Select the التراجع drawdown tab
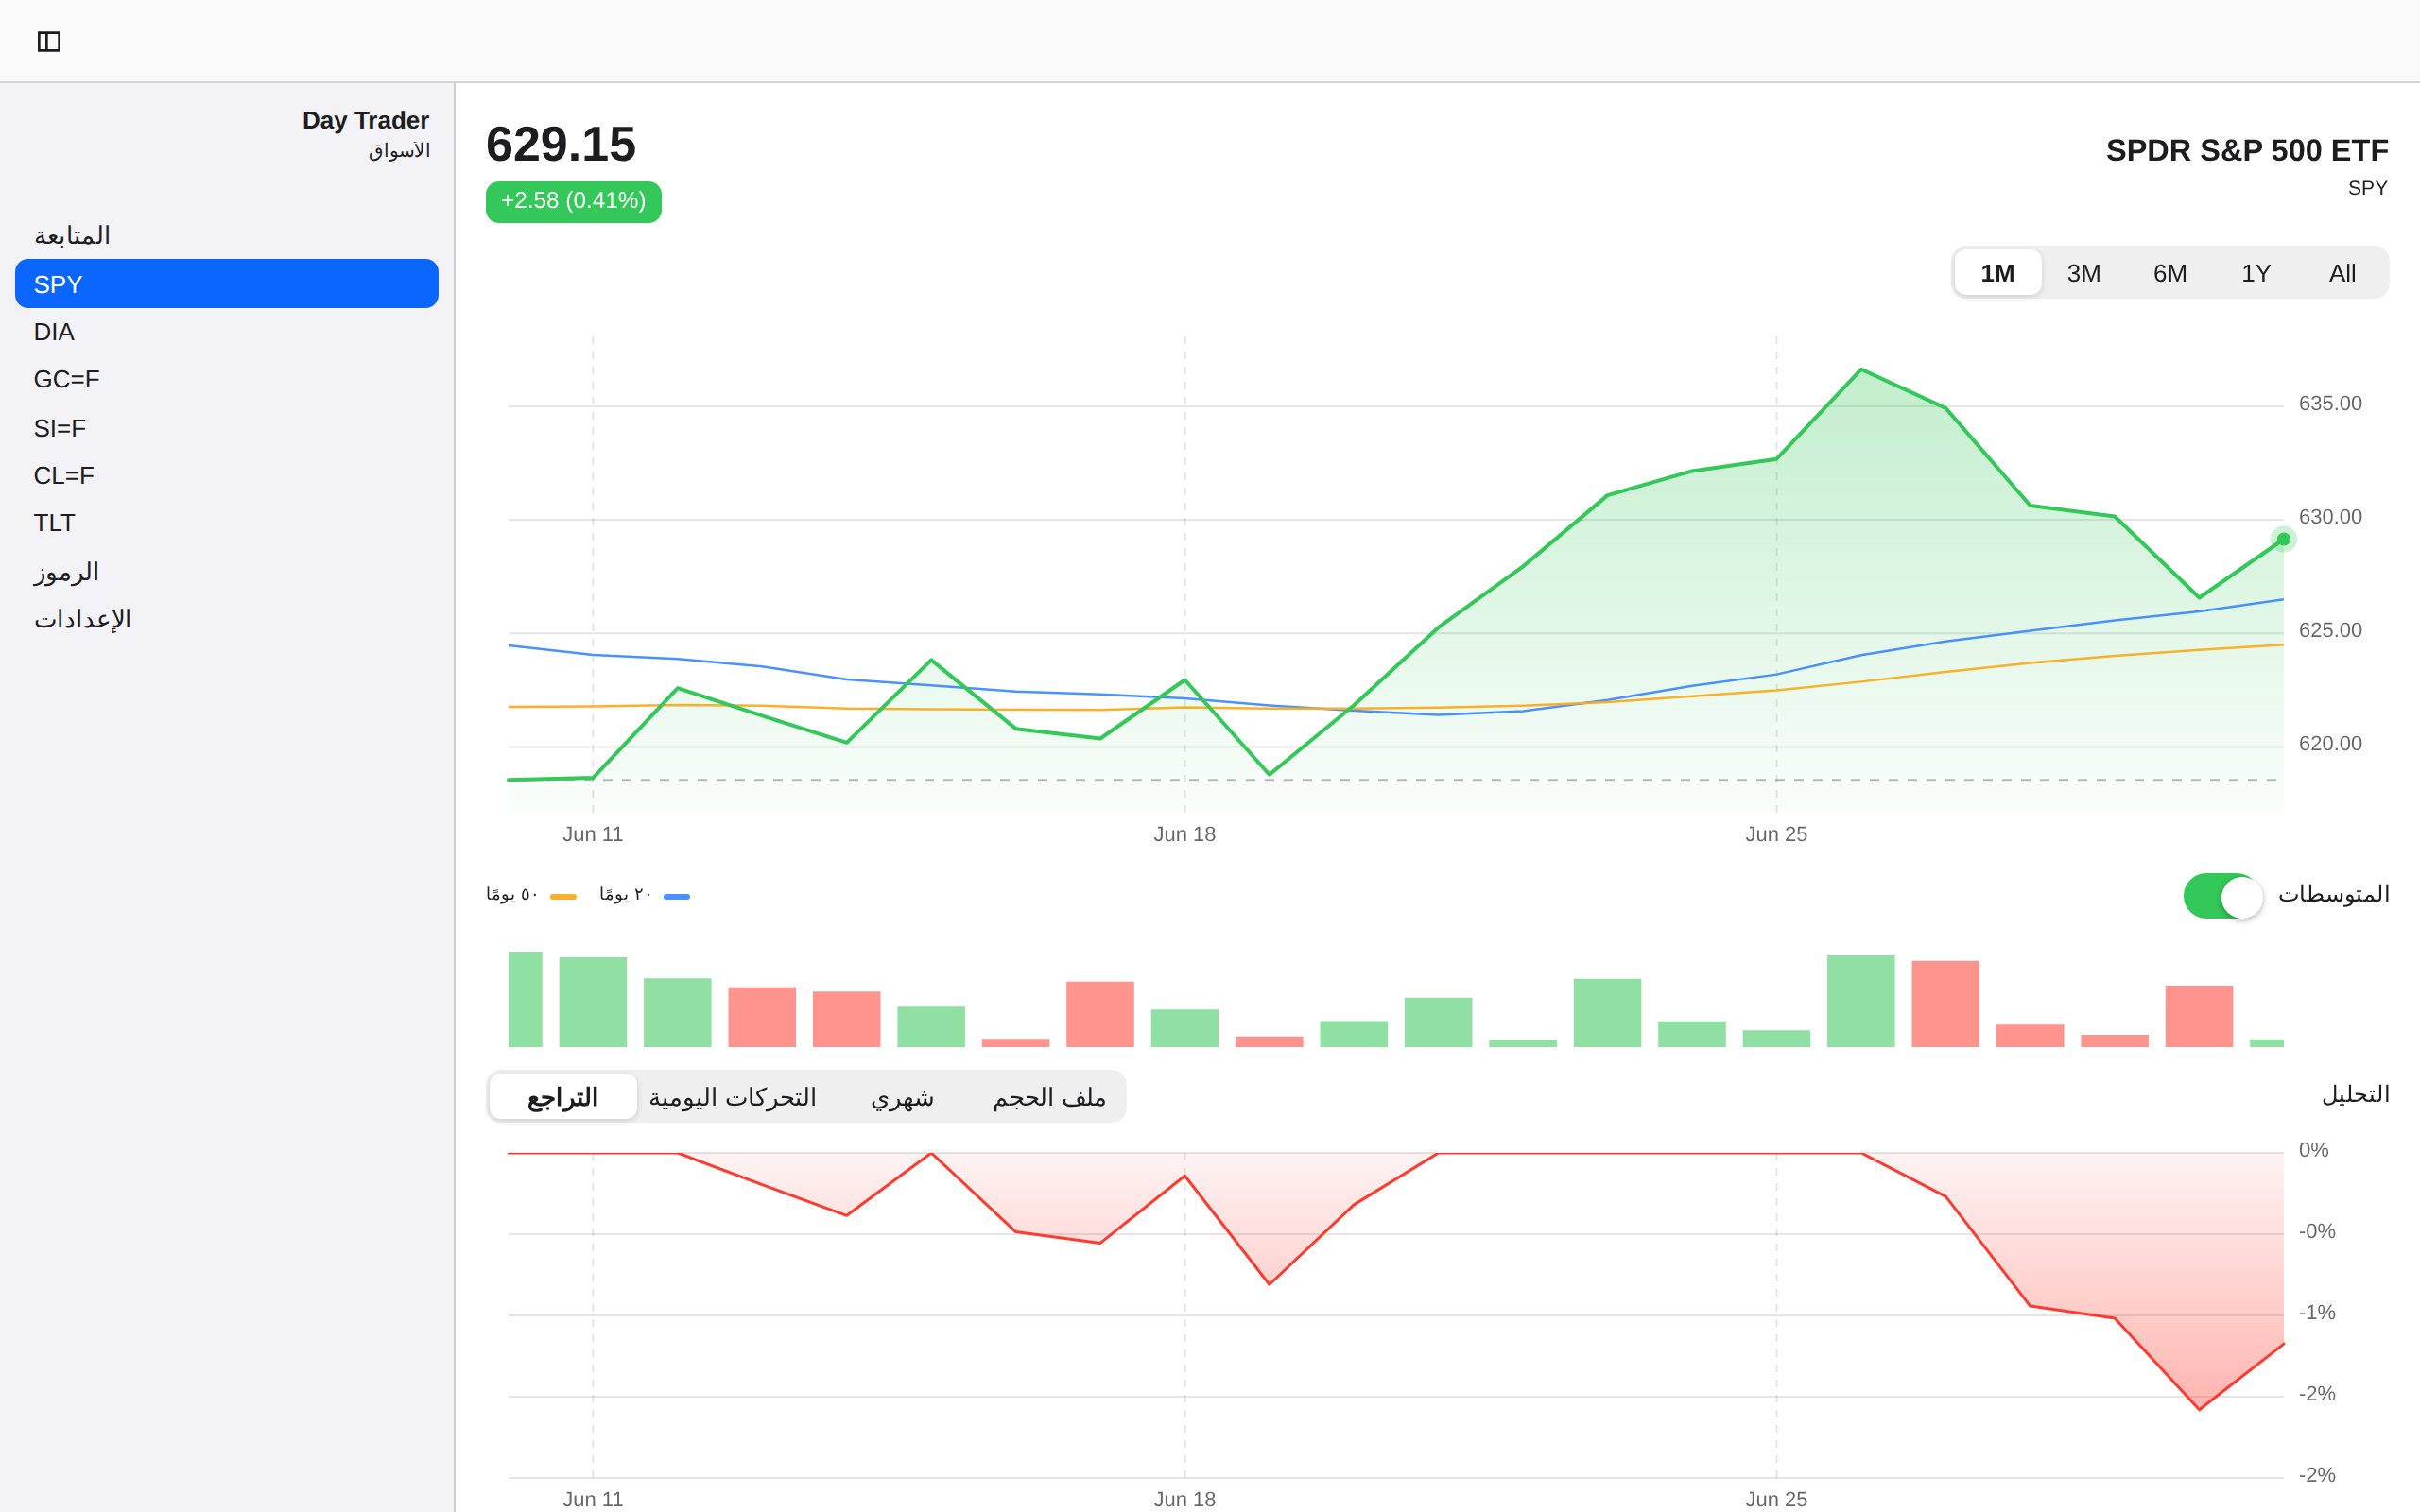 [x=563, y=1097]
